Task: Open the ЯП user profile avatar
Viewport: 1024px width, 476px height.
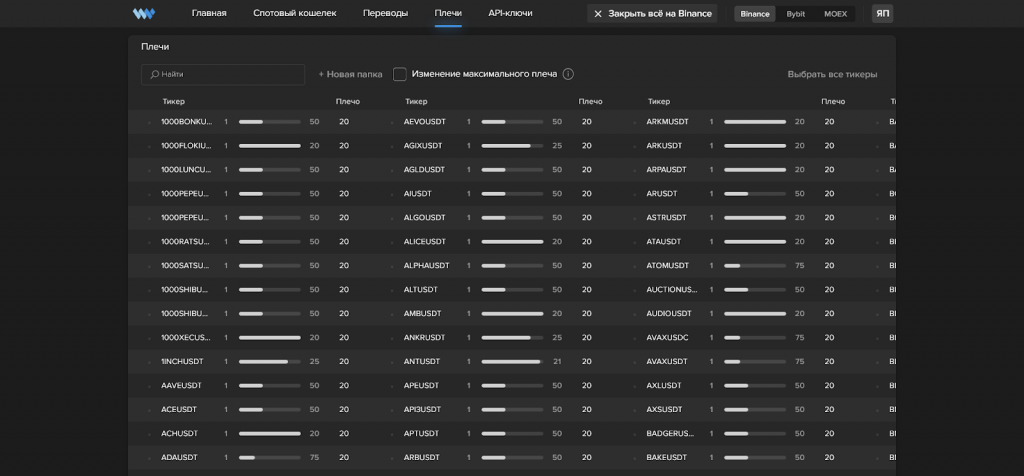Action: coord(882,14)
